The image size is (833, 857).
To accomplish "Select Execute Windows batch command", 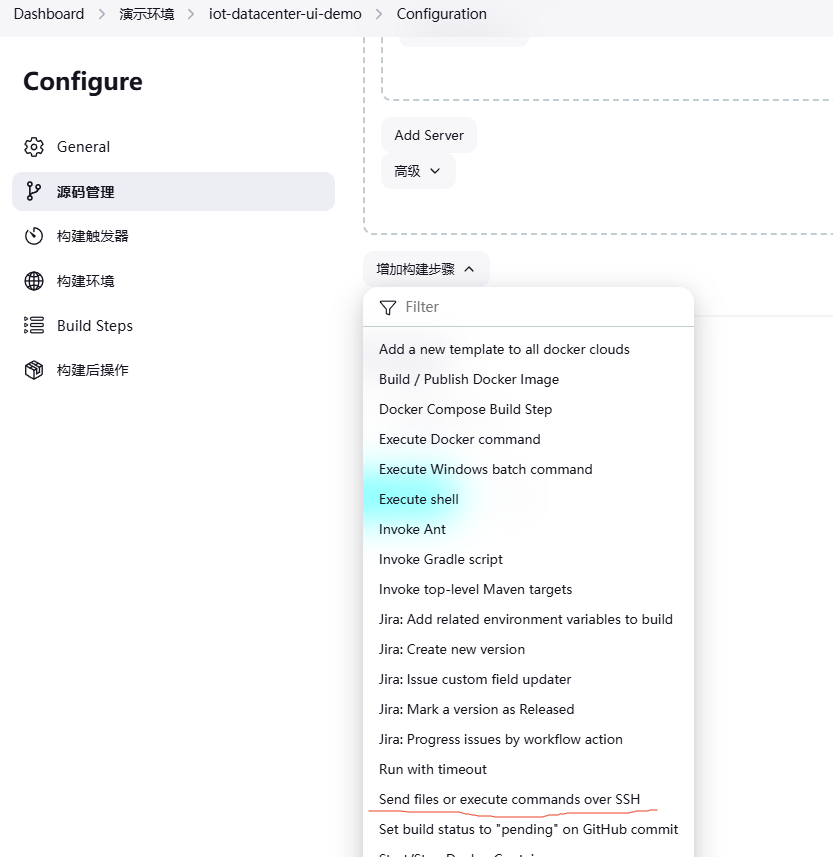I will [x=529, y=469].
